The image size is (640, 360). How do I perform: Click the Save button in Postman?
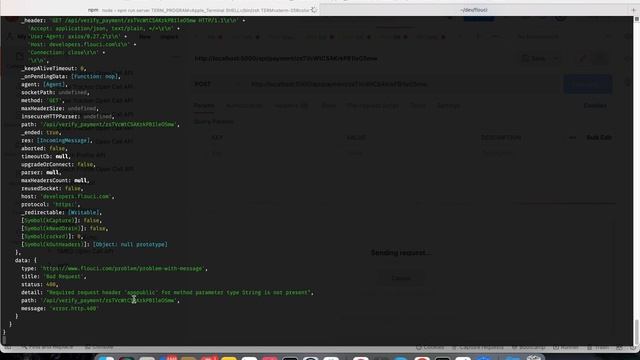coord(534,59)
